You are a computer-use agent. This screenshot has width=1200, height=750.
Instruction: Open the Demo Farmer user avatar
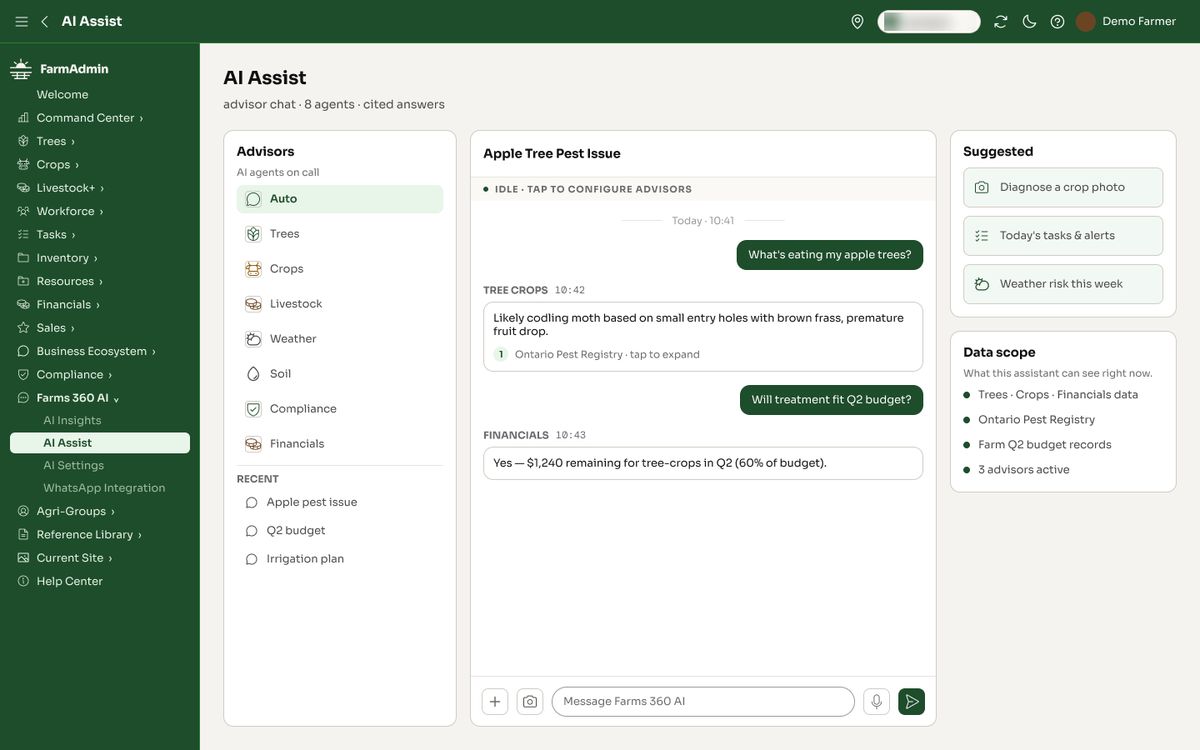click(x=1086, y=21)
